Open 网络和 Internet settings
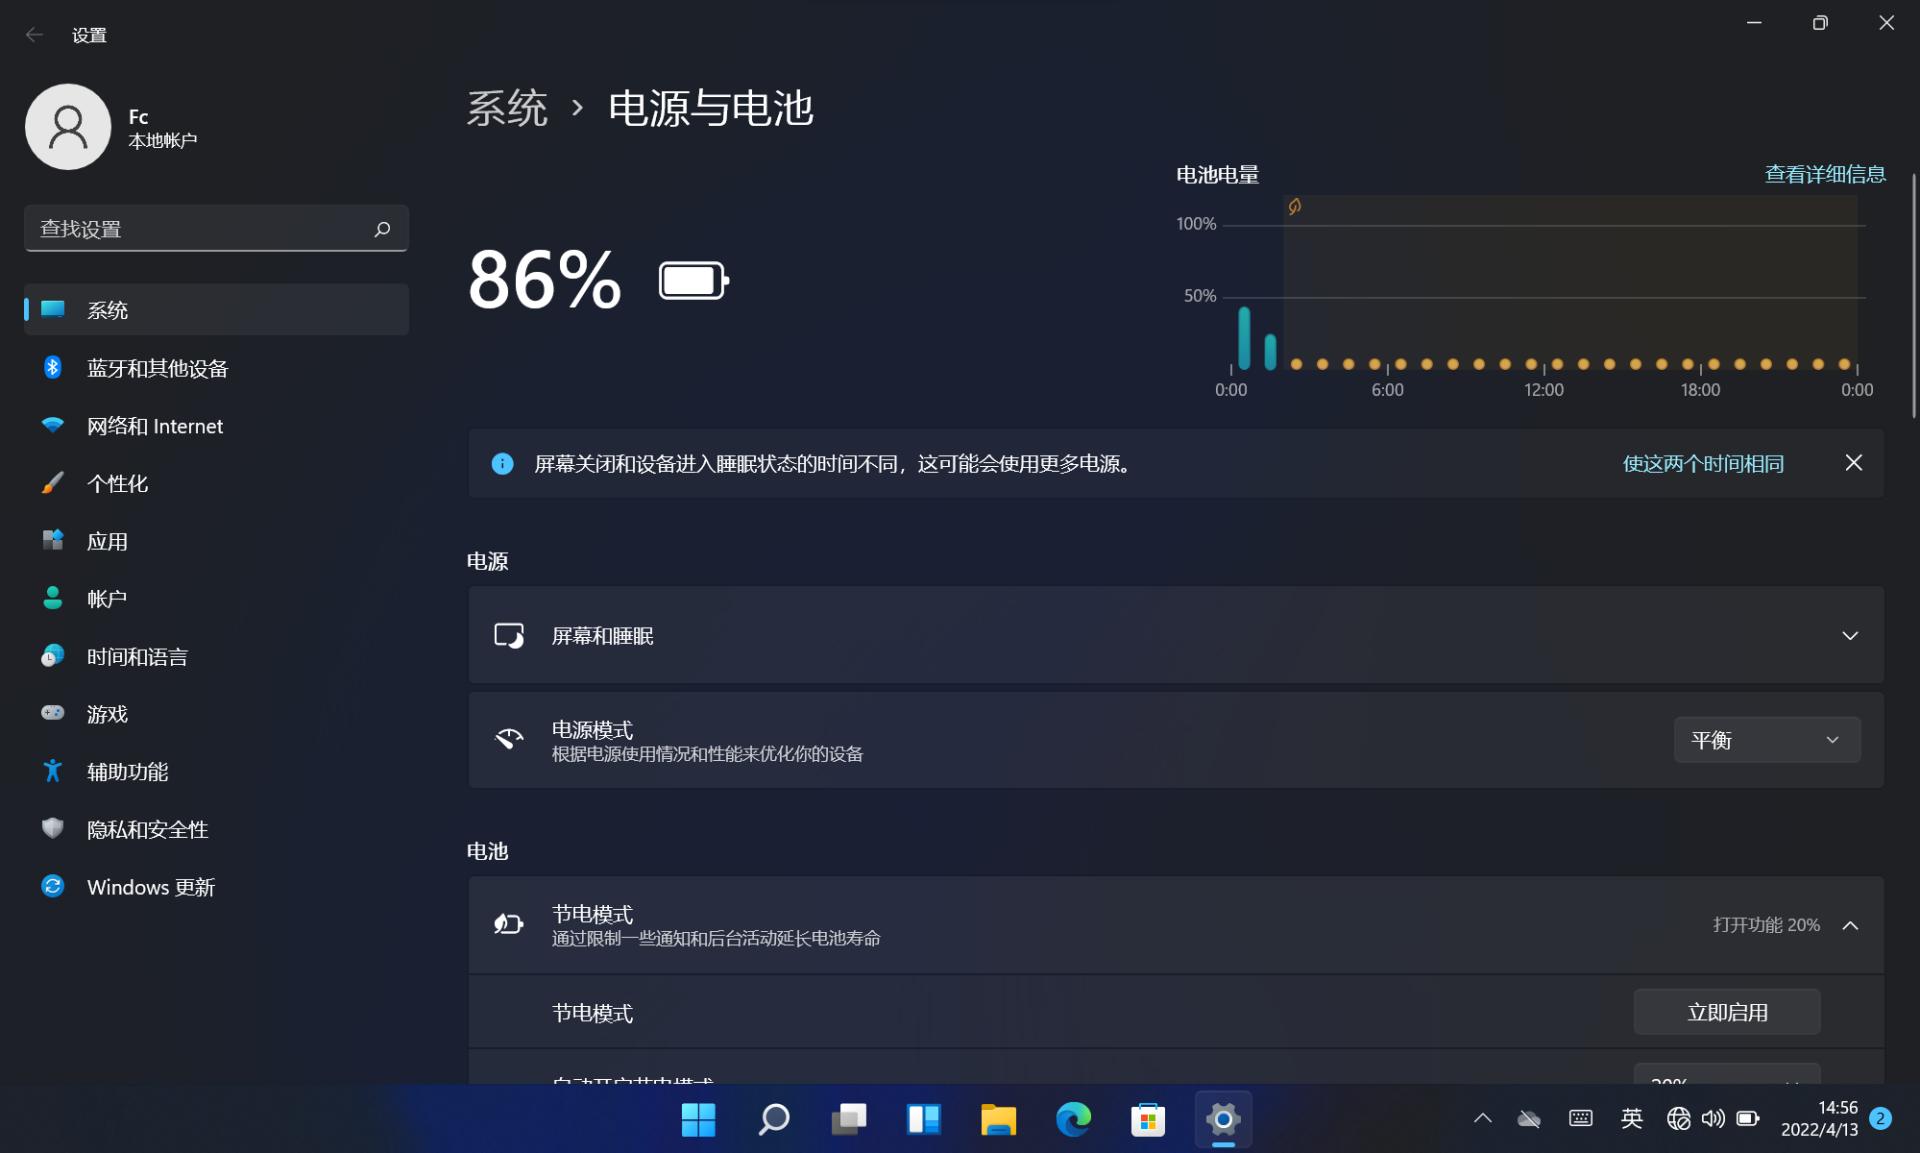Screen dimensions: 1920x1153 point(154,426)
